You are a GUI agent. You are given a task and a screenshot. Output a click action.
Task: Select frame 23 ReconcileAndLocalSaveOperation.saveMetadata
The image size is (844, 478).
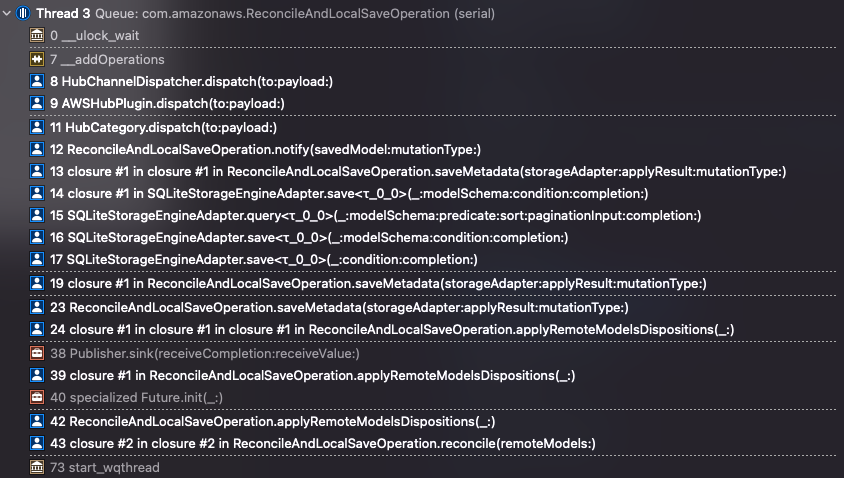[x=339, y=308]
